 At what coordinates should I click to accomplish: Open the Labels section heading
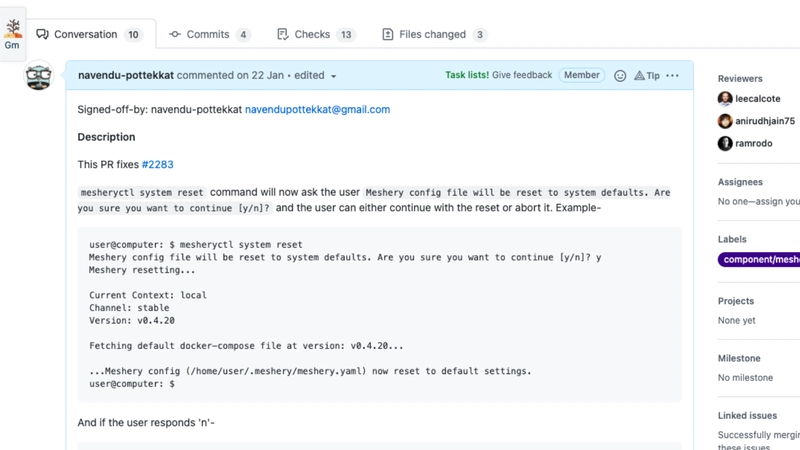coord(732,239)
